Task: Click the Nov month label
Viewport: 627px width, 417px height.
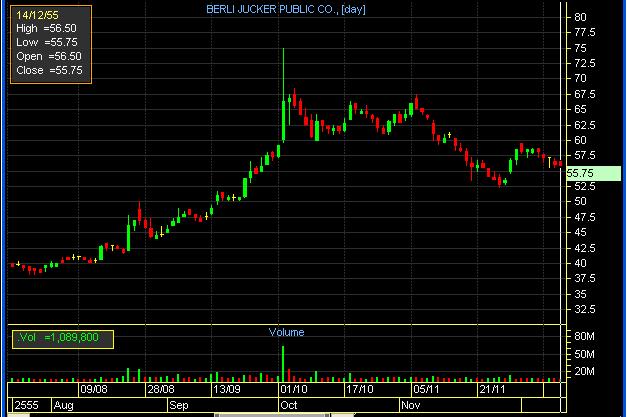Action: tap(411, 405)
